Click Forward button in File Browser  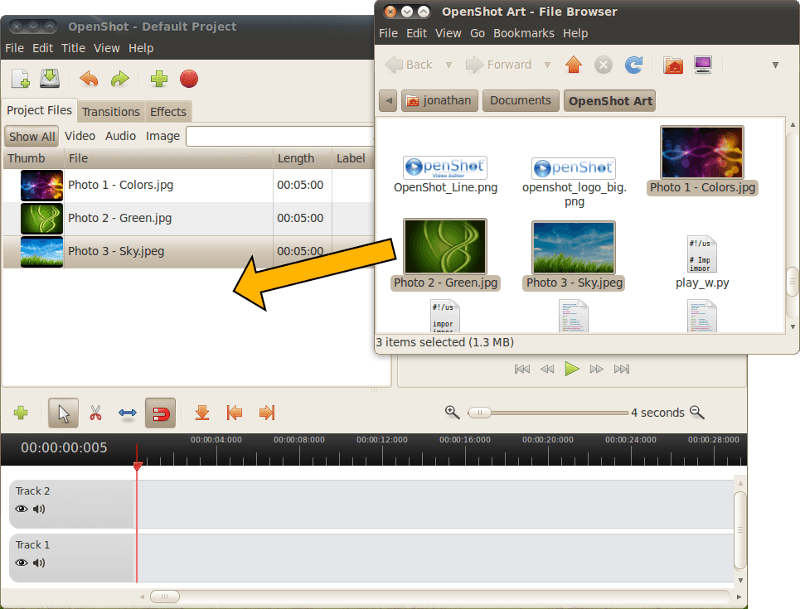[x=498, y=65]
